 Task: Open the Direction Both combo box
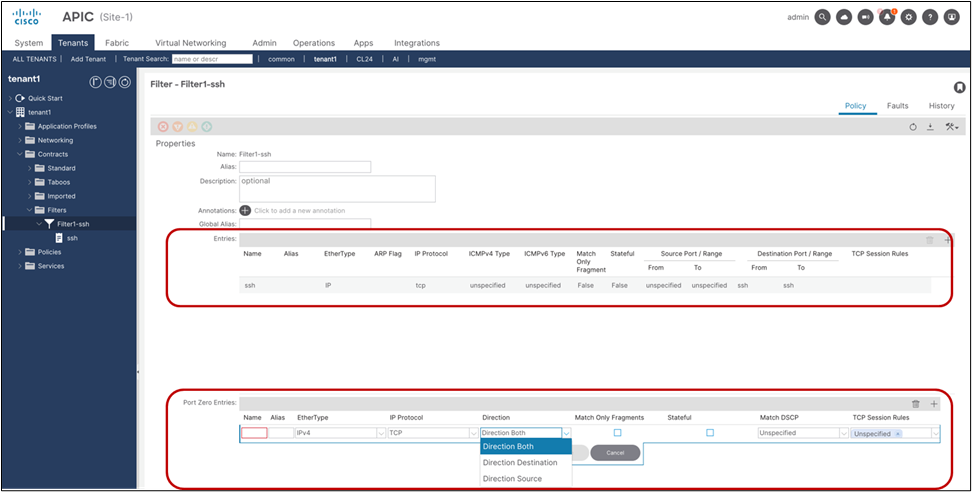click(x=526, y=433)
